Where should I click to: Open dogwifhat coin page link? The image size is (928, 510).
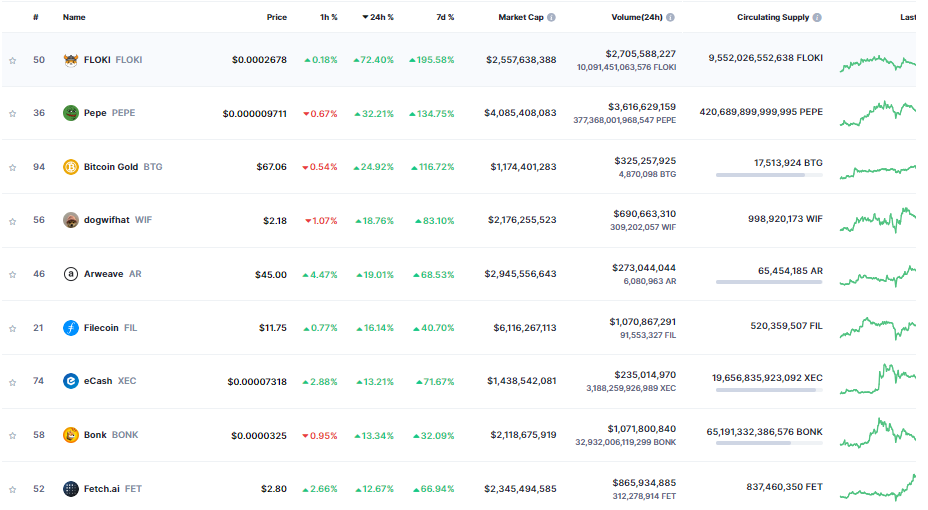(x=118, y=220)
